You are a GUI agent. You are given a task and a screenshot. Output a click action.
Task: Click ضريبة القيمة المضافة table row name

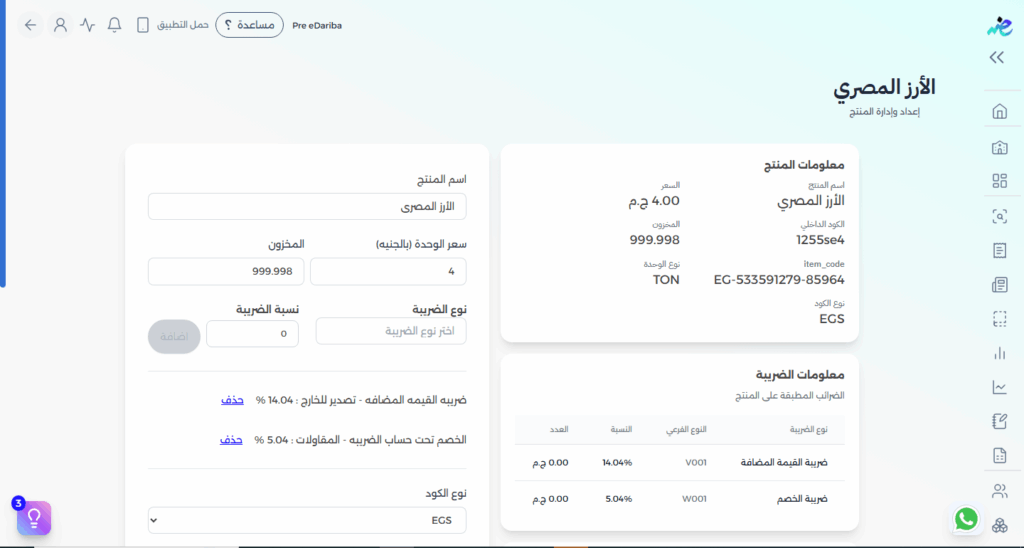[784, 462]
